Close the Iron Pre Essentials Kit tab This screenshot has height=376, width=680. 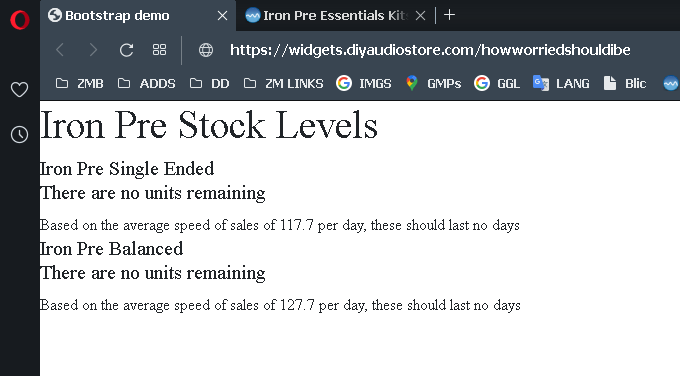[420, 16]
